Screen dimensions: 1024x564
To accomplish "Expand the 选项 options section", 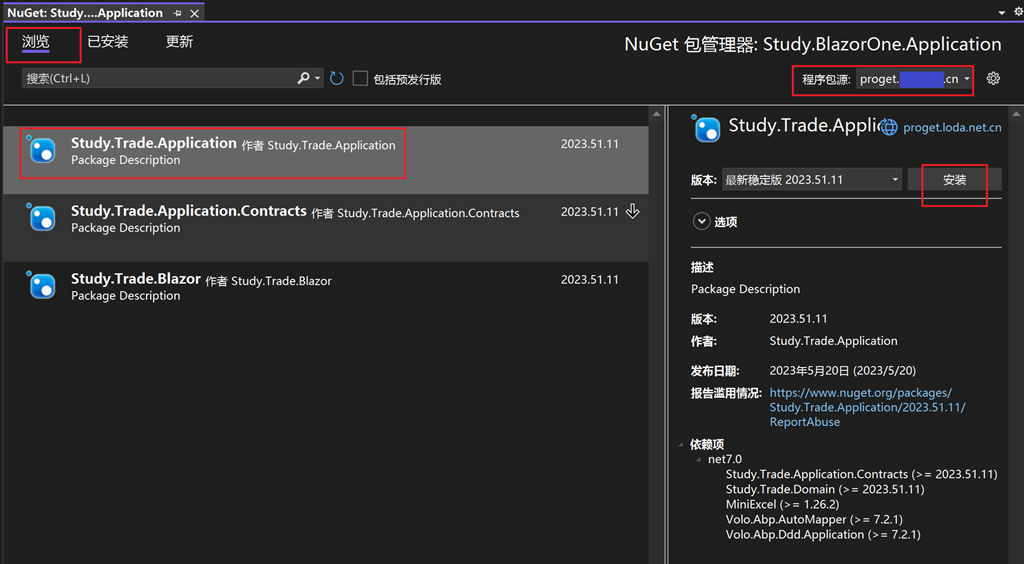I will point(701,221).
